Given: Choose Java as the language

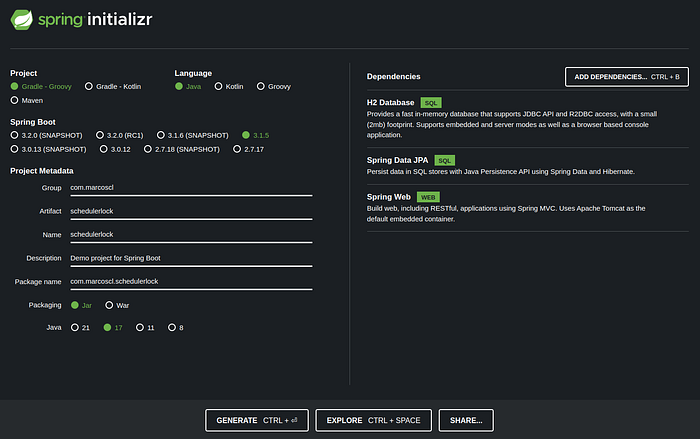Looking at the screenshot, I should [188, 86].
